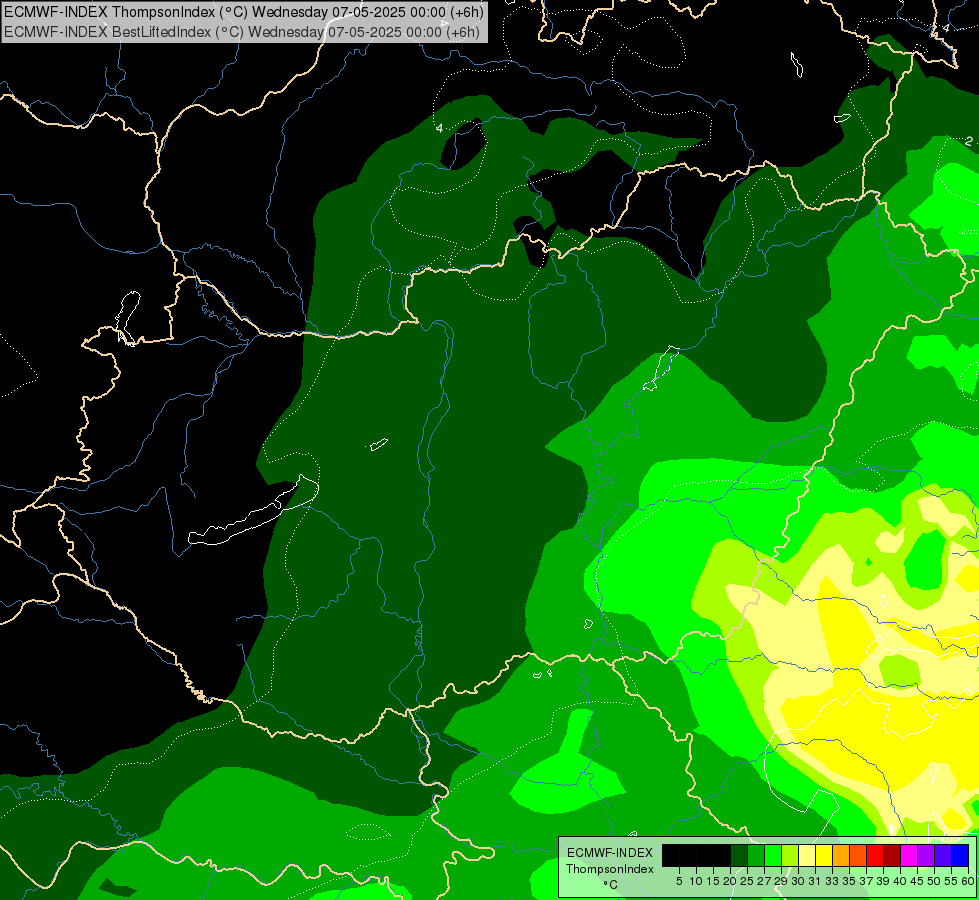This screenshot has width=979, height=900.
Task: Click the legend tick value 55
Action: (951, 881)
